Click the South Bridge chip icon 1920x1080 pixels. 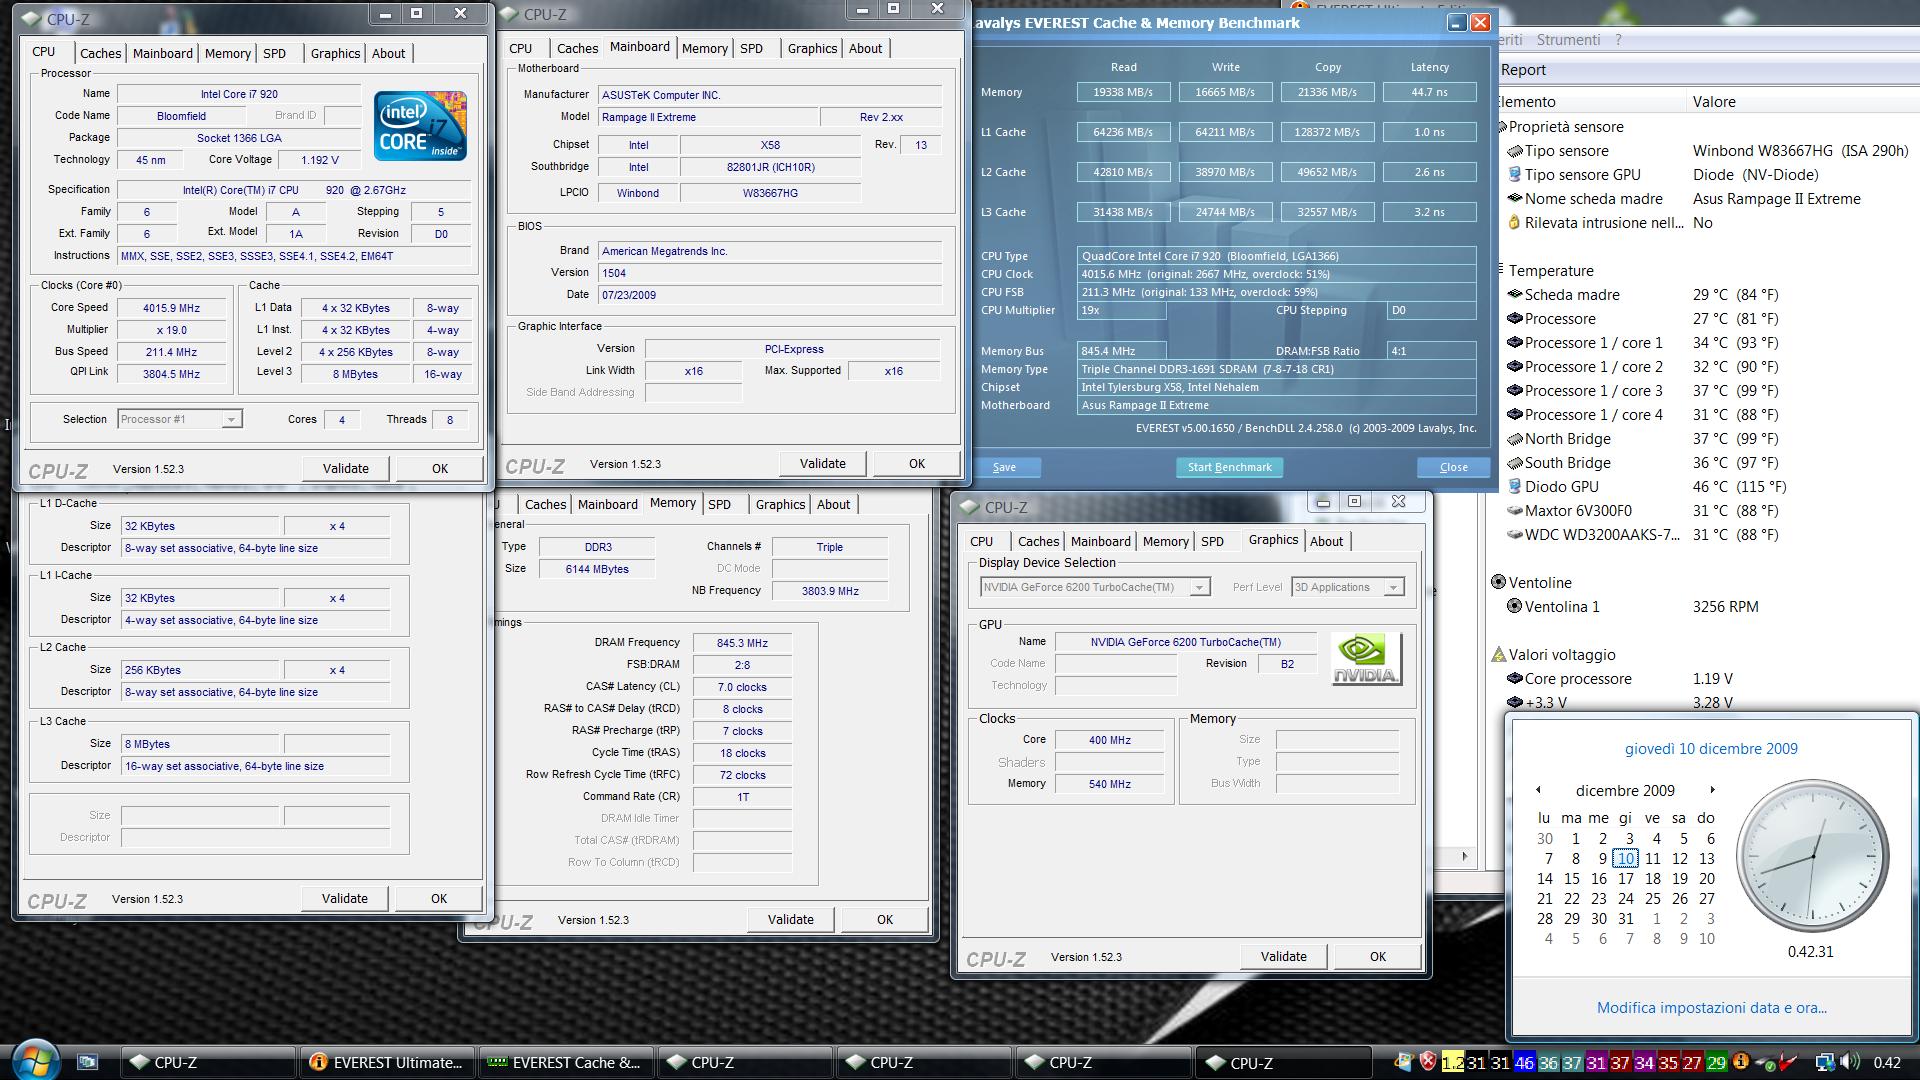click(x=1515, y=463)
